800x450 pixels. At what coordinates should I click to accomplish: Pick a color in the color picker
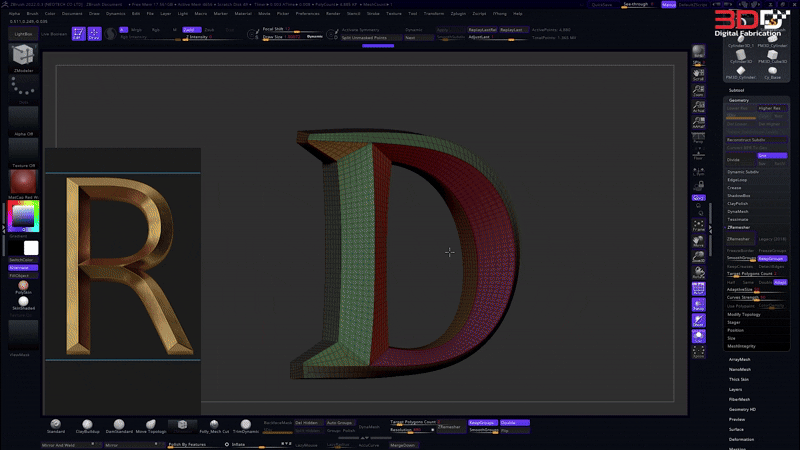click(x=23, y=217)
